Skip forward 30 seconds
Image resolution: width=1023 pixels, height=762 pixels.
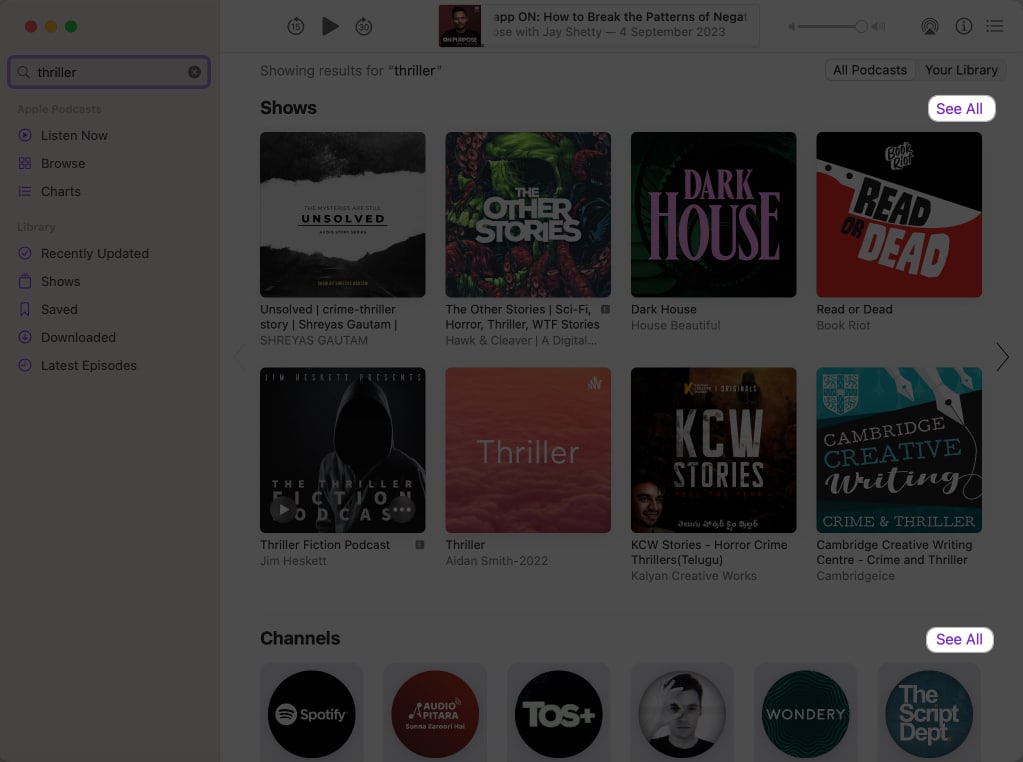pos(363,27)
